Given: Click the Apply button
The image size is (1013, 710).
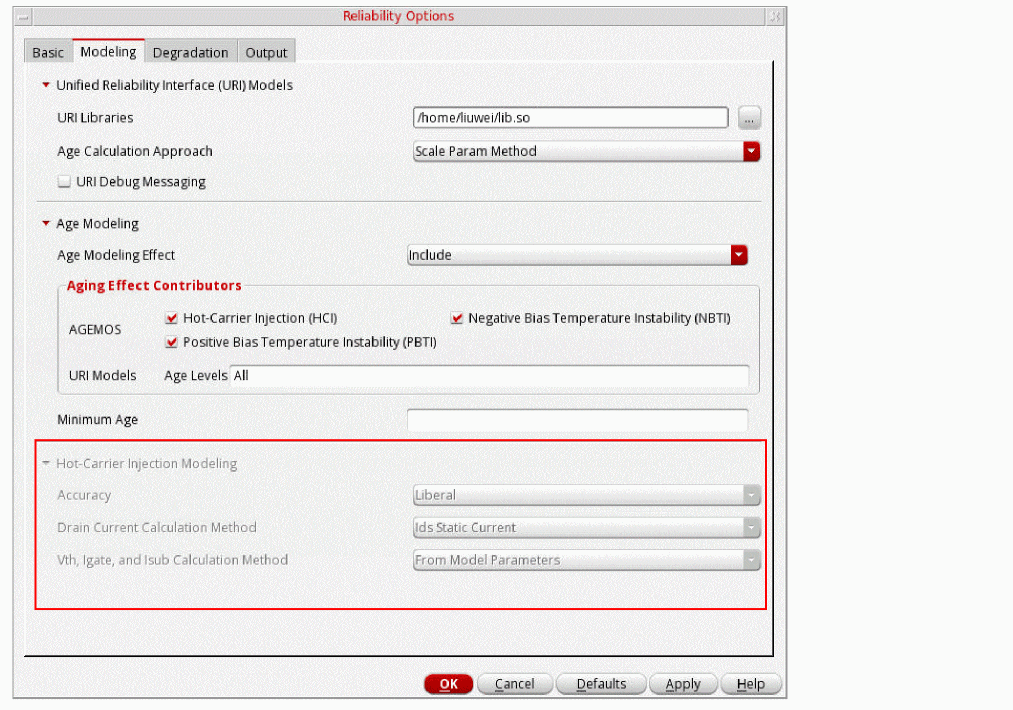Looking at the screenshot, I should pyautogui.click(x=683, y=684).
